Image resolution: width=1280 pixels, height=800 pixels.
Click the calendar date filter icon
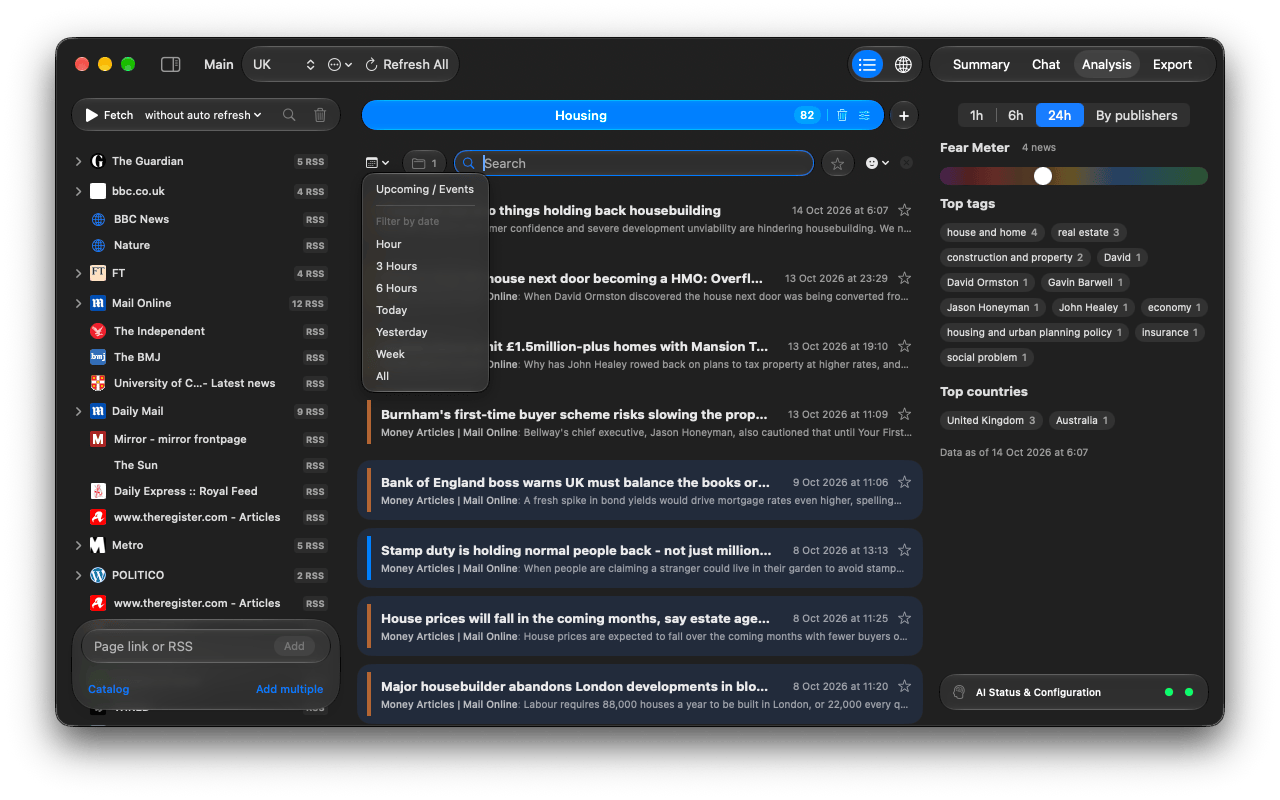click(377, 163)
